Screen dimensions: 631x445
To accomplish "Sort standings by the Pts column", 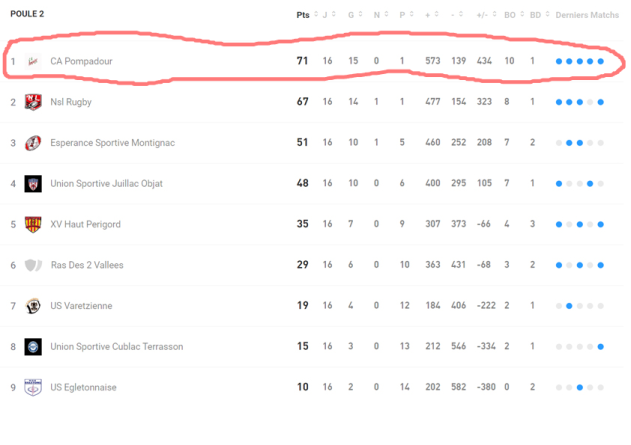I will [x=303, y=15].
